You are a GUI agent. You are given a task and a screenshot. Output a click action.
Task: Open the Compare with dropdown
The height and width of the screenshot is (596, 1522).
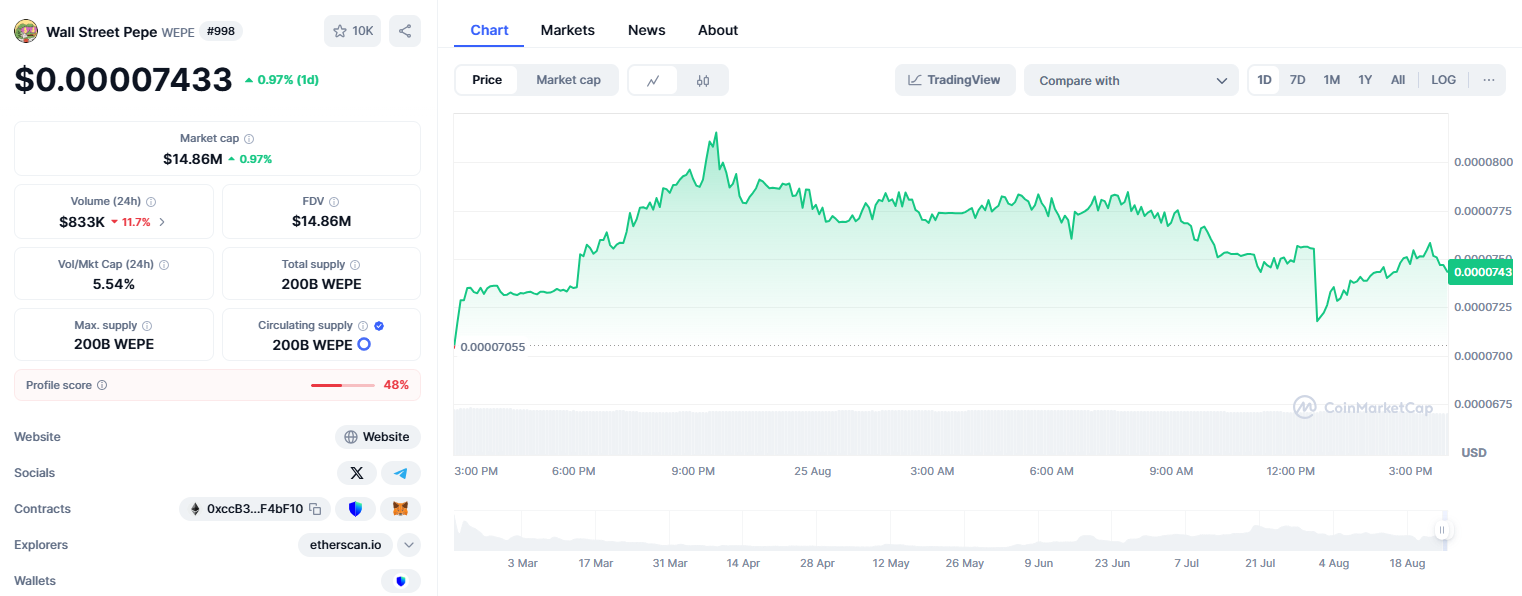pyautogui.click(x=1131, y=80)
